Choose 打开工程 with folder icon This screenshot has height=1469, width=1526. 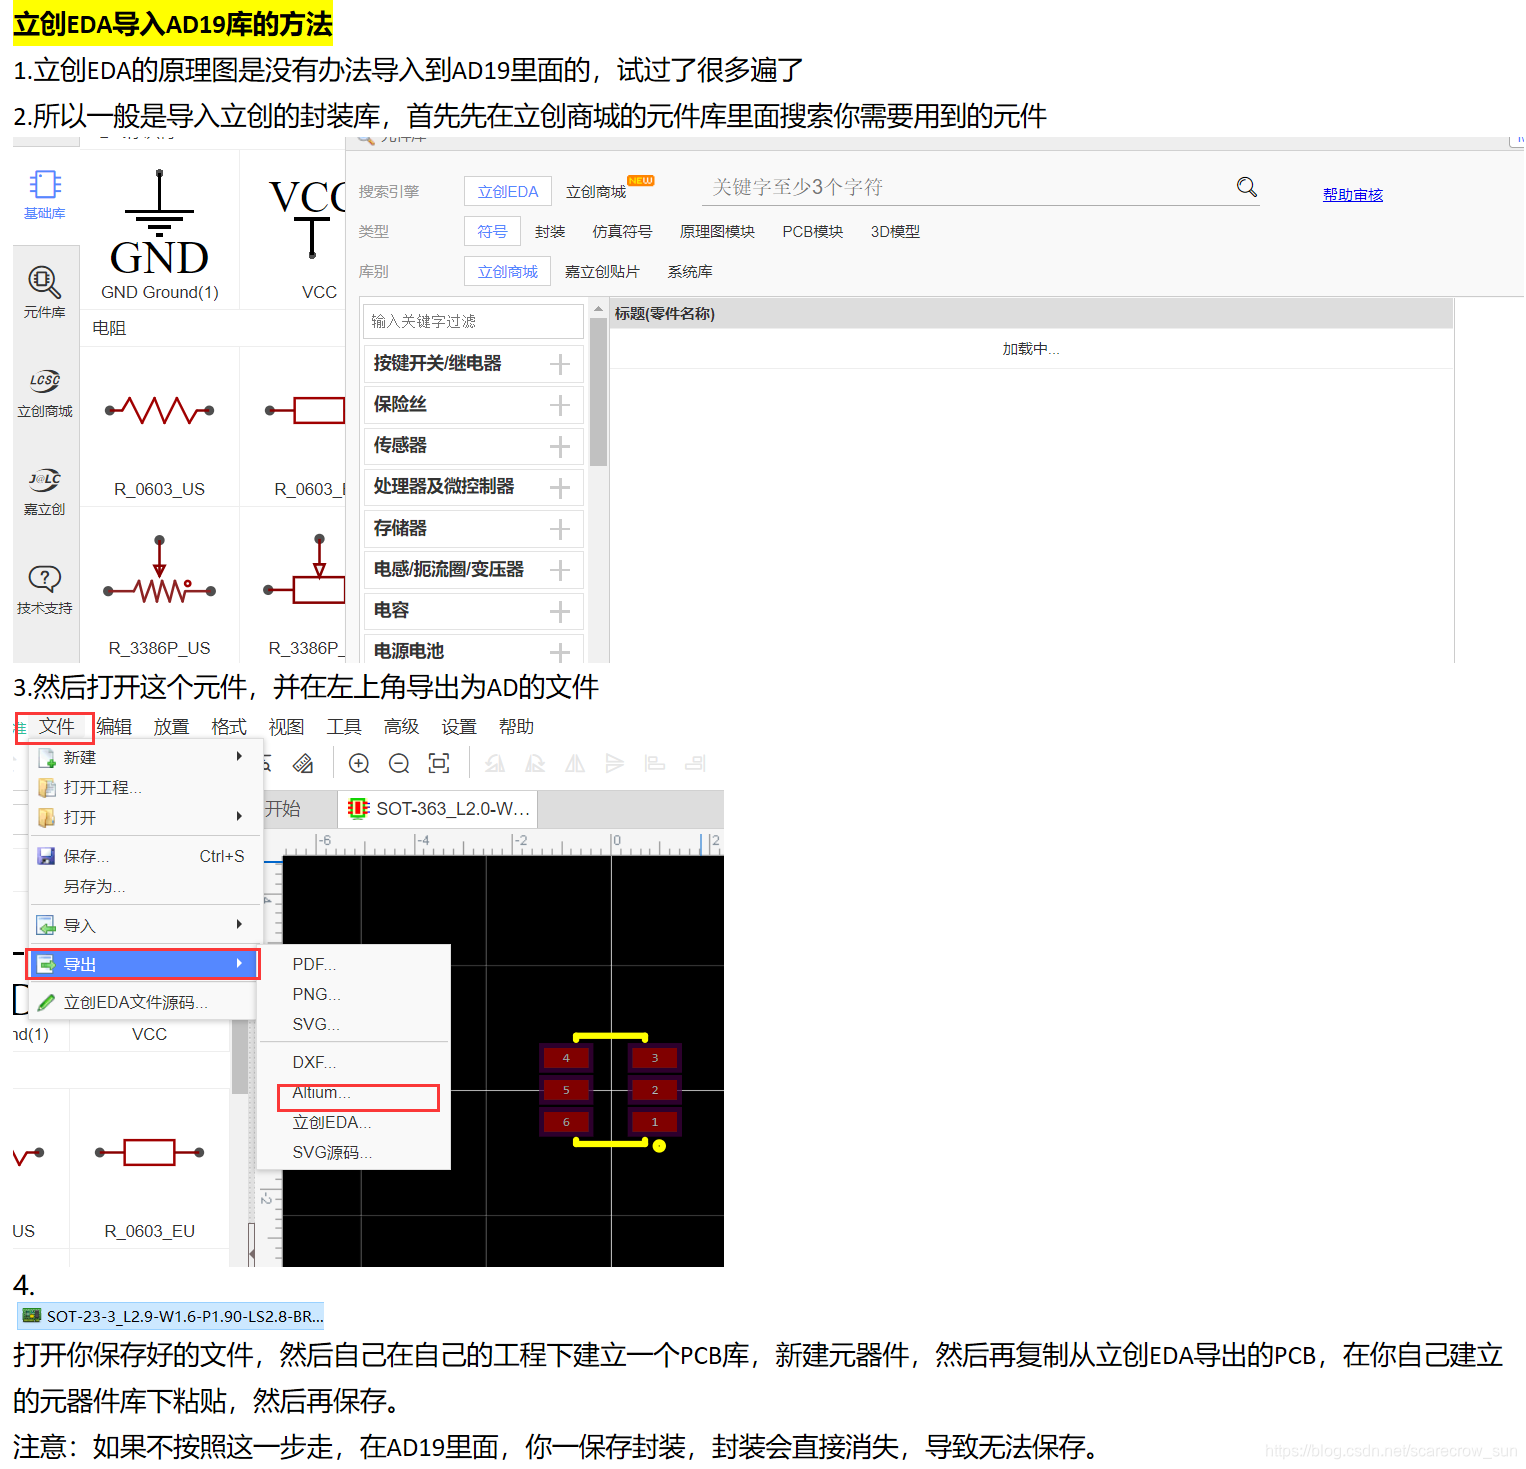click(145, 787)
